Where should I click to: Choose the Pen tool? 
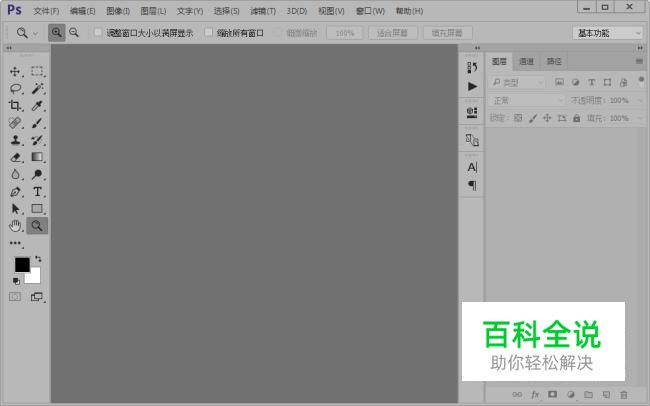pyautogui.click(x=15, y=192)
